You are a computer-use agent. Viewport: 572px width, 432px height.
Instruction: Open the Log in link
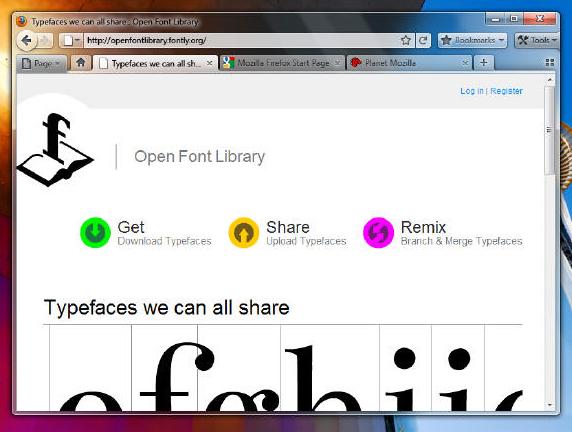click(x=472, y=91)
